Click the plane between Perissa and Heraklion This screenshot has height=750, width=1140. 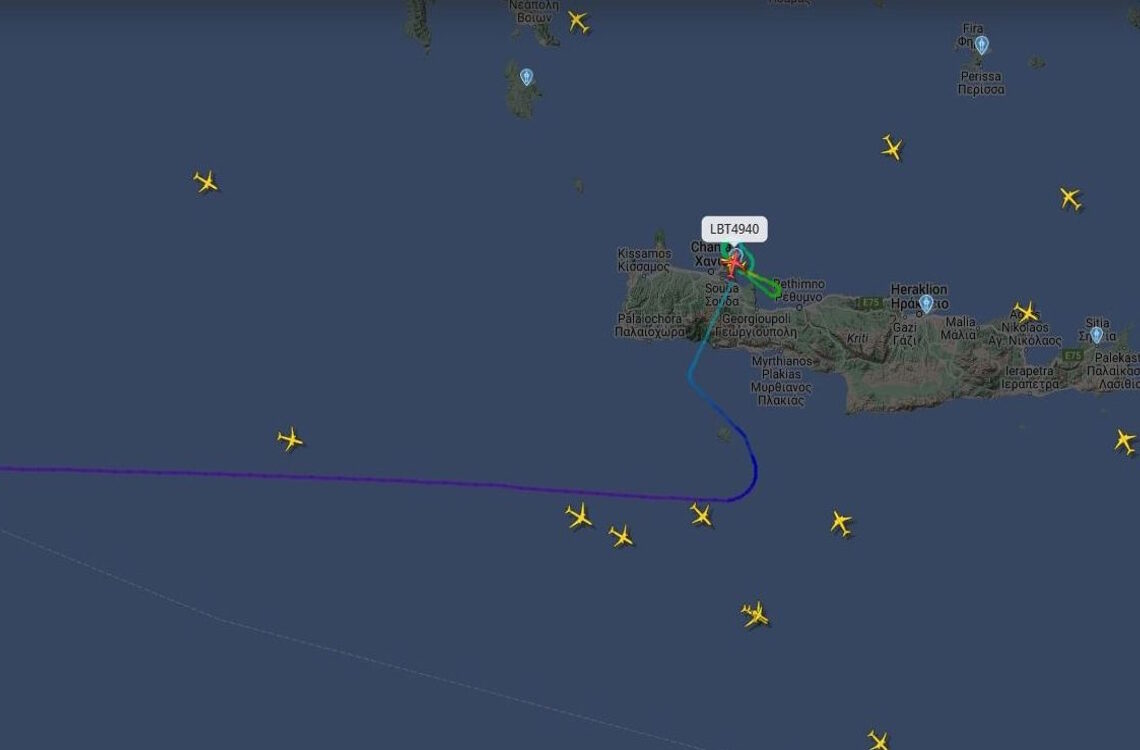pos(892,148)
